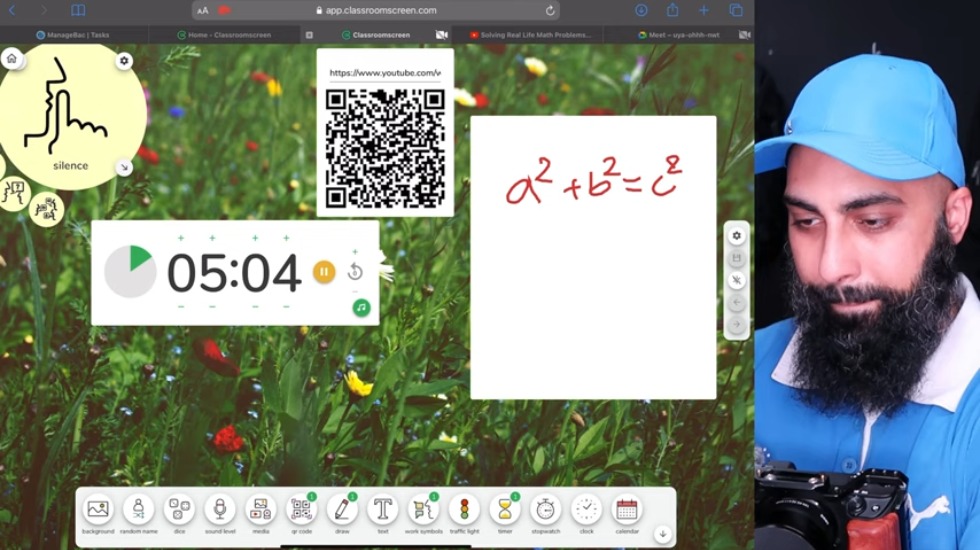Add a dice widget
This screenshot has height=550, width=980.
[x=179, y=510]
